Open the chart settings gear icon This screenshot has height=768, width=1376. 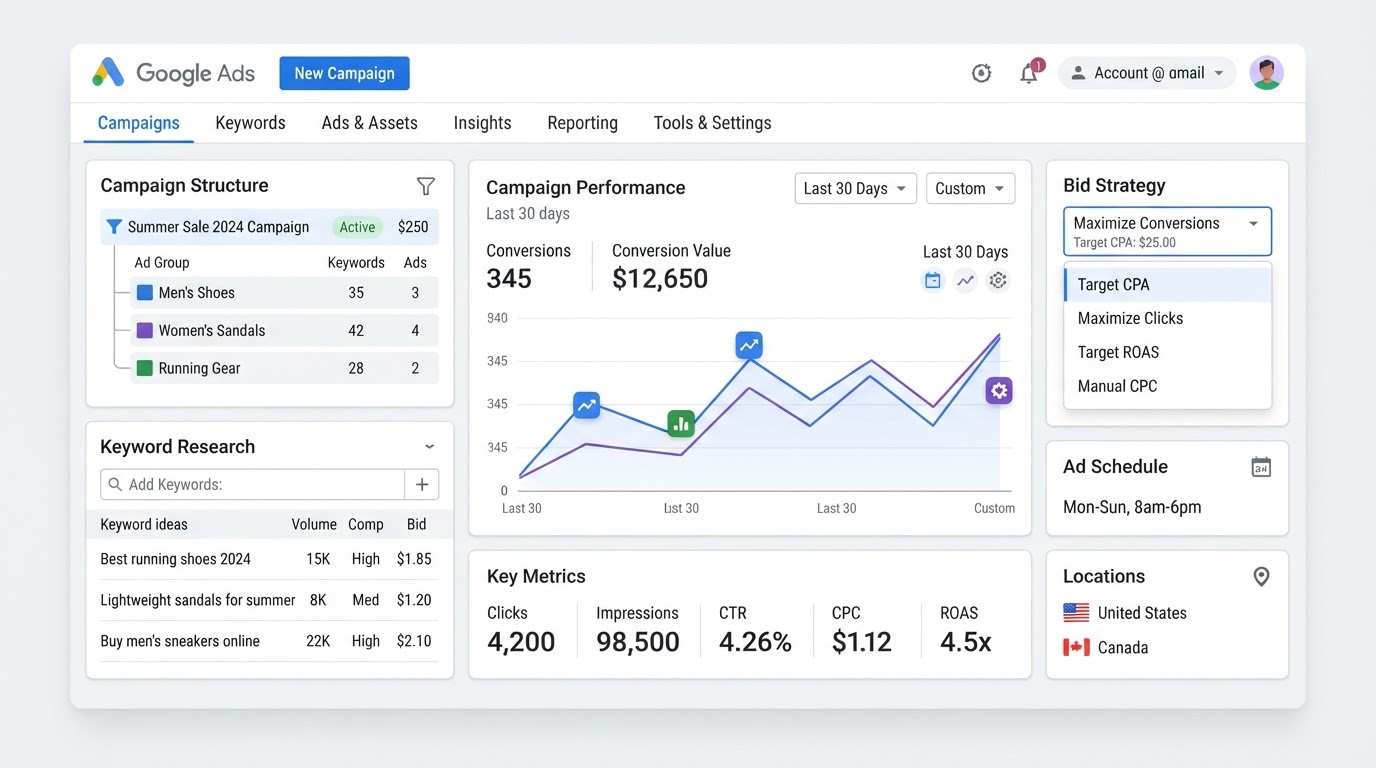coord(998,281)
